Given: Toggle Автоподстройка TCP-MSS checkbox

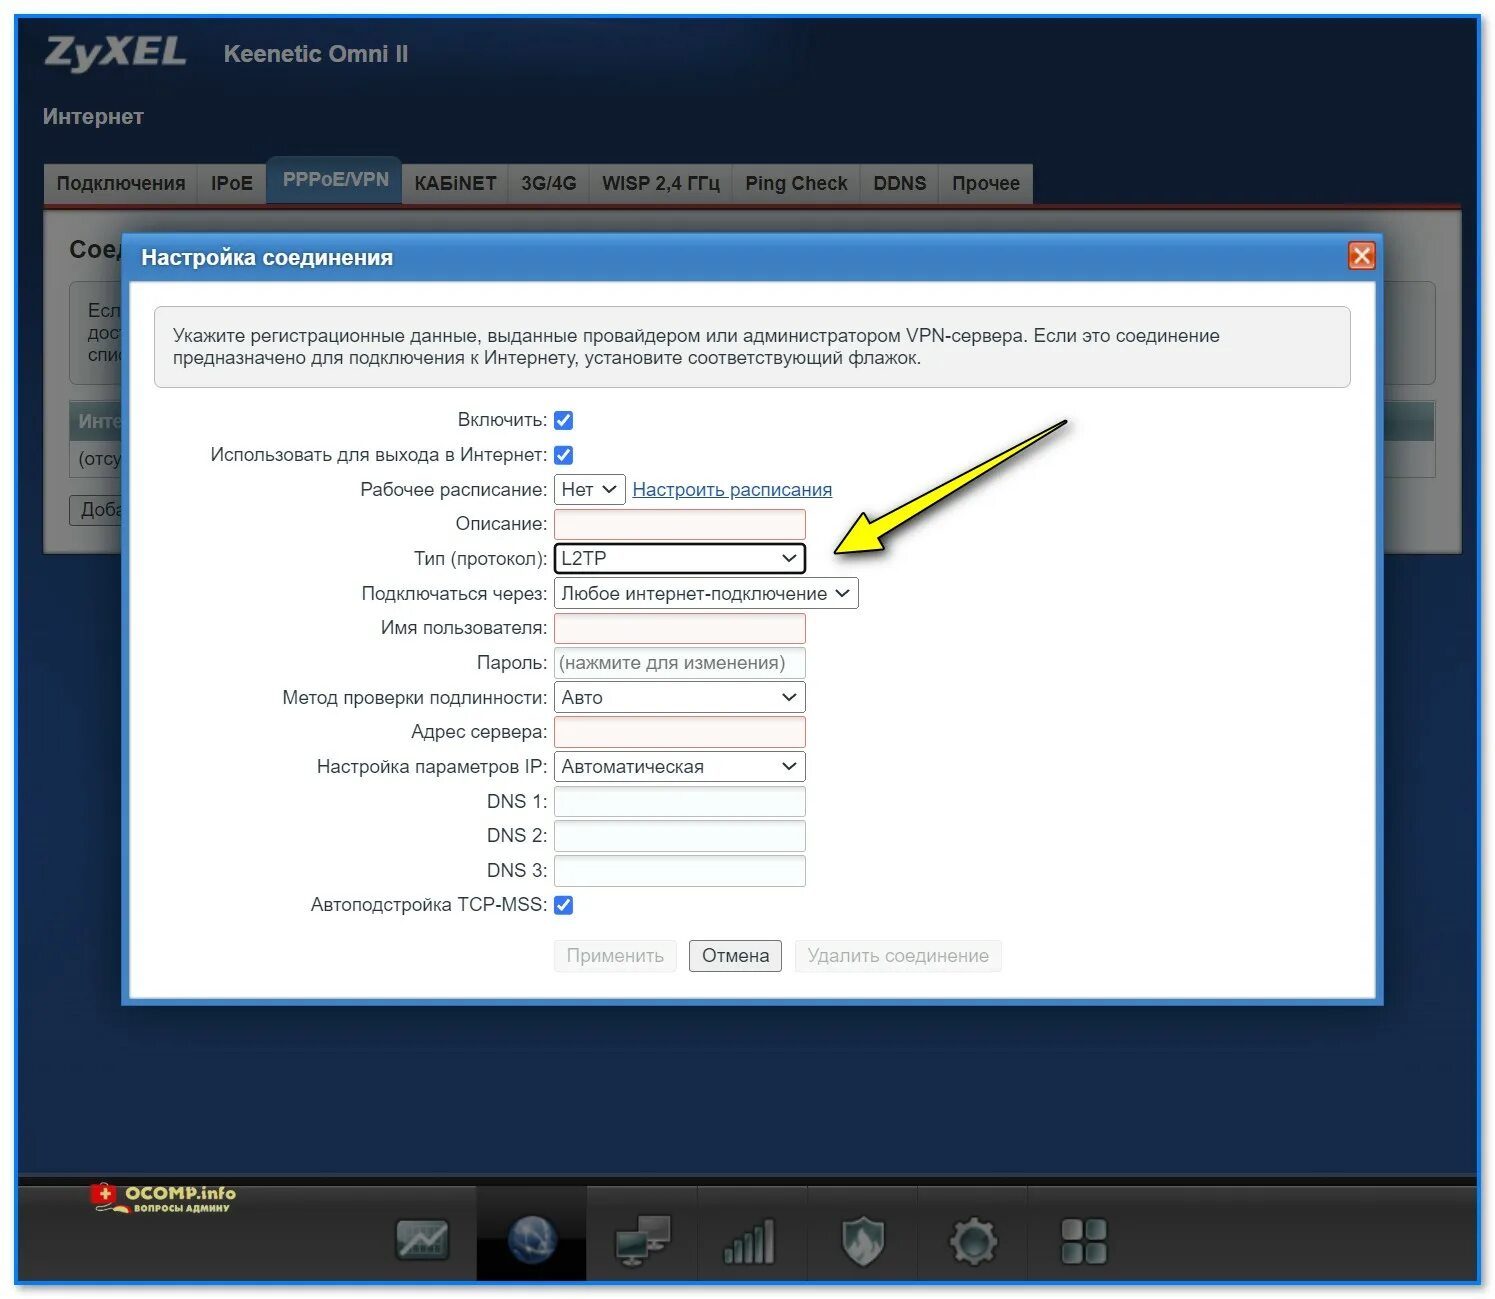Looking at the screenshot, I should (564, 905).
